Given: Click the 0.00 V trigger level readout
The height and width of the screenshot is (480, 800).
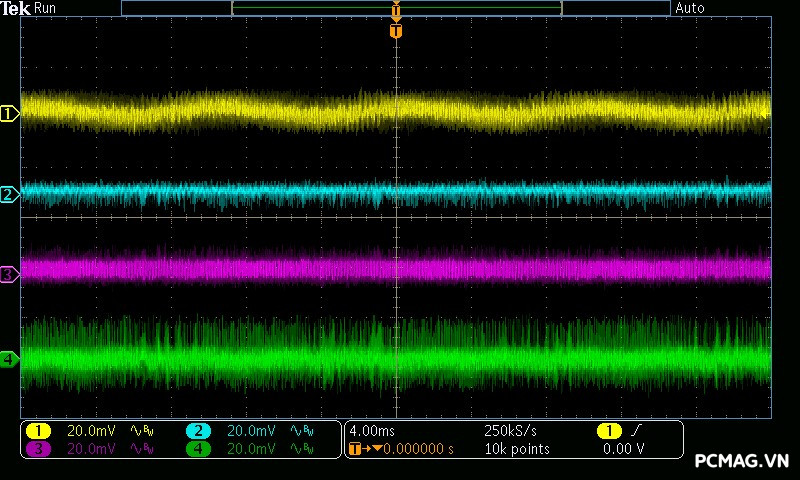Looking at the screenshot, I should point(623,449).
